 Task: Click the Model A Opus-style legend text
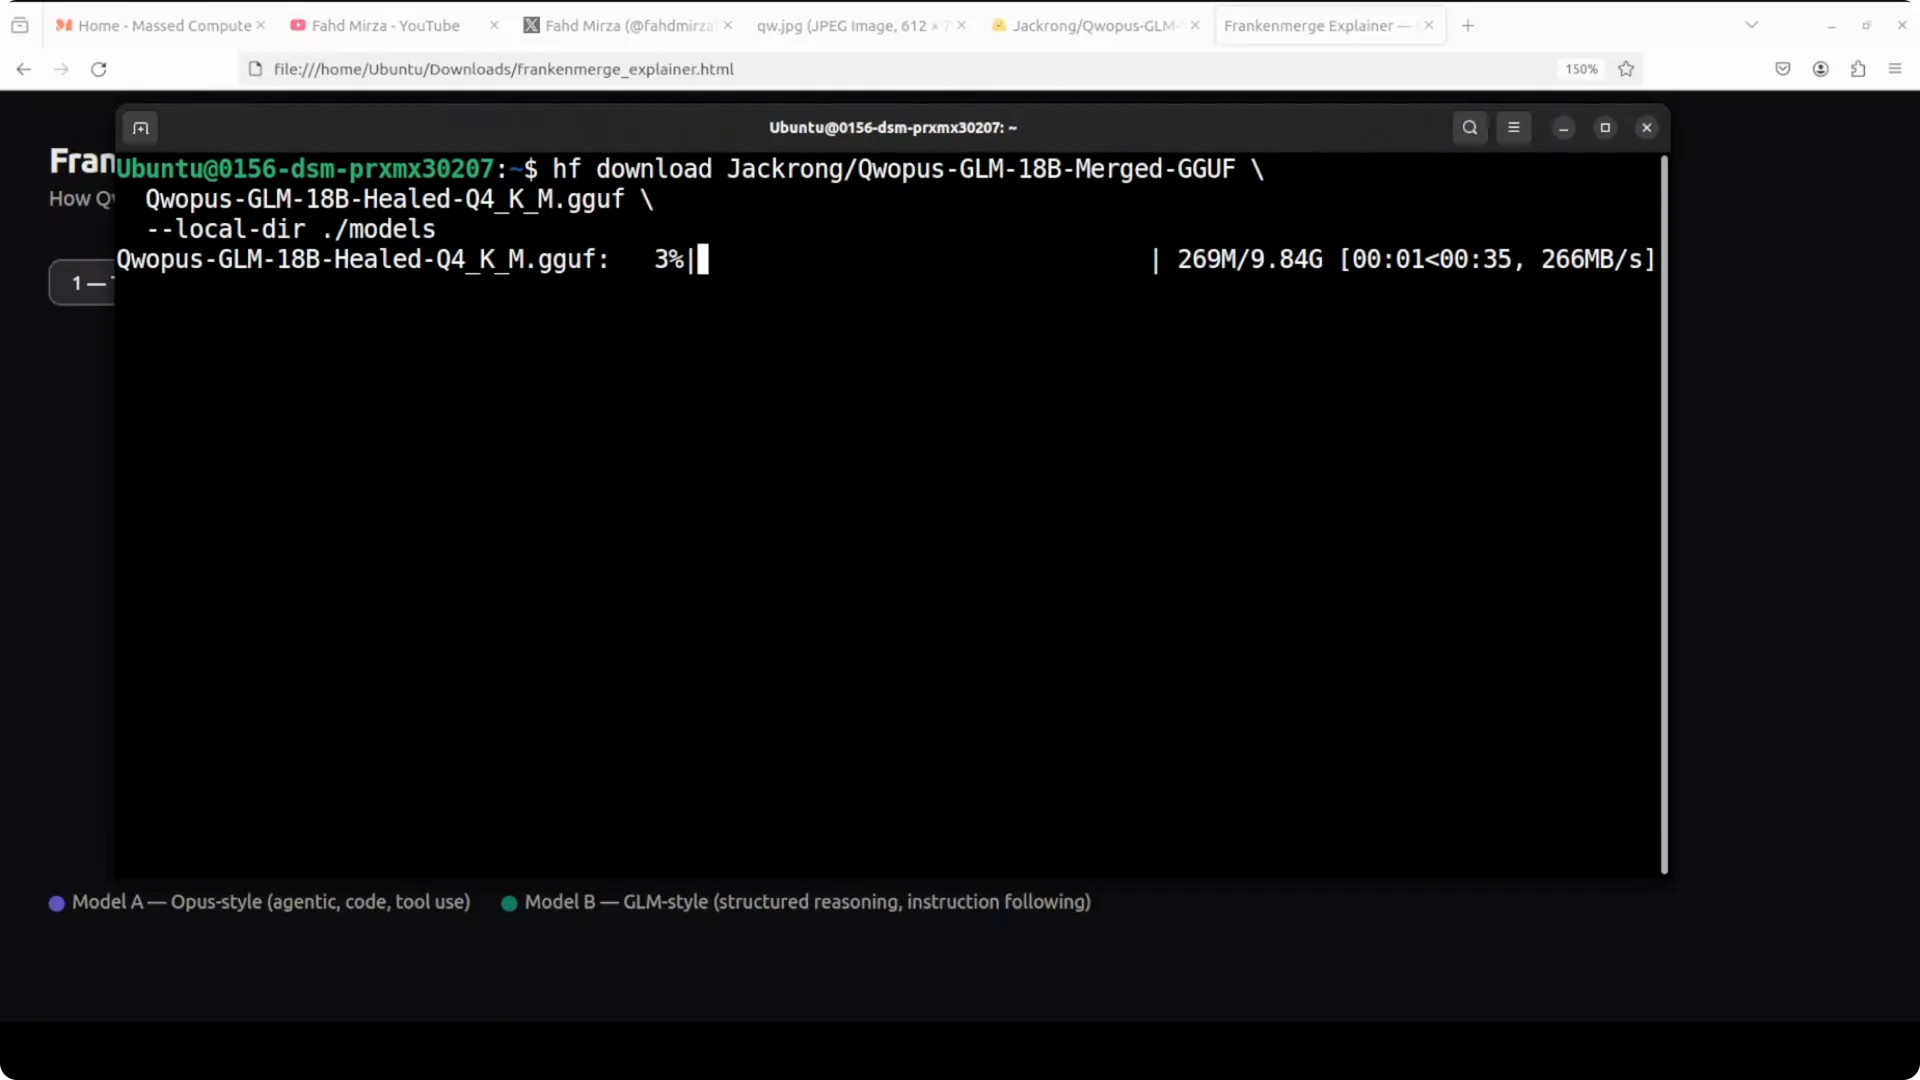click(x=271, y=902)
